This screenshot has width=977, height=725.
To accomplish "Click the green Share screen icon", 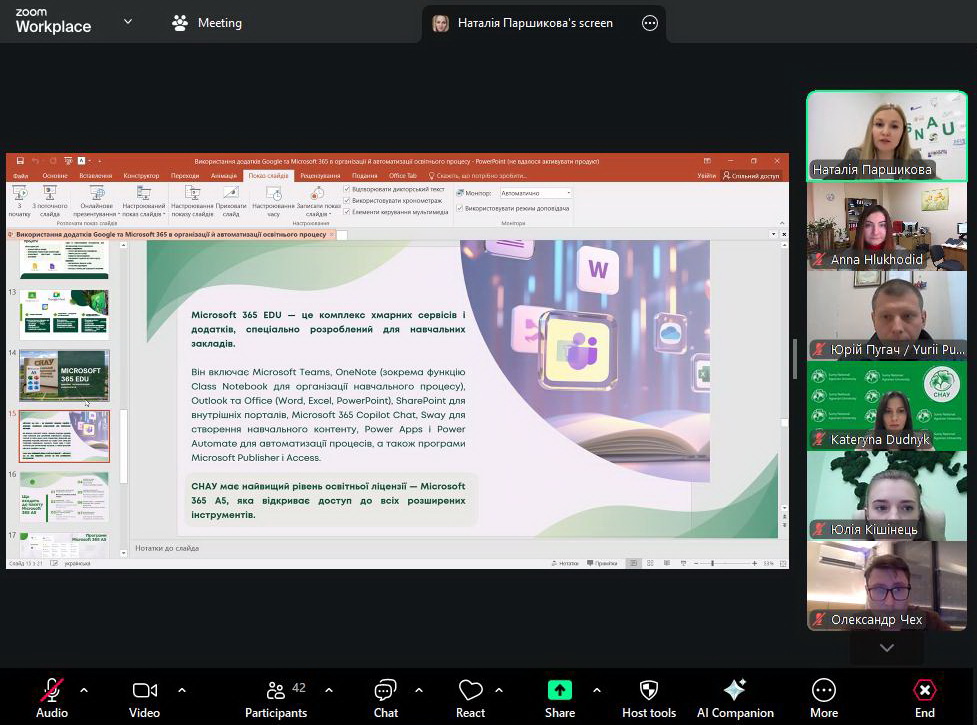I will [x=559, y=691].
